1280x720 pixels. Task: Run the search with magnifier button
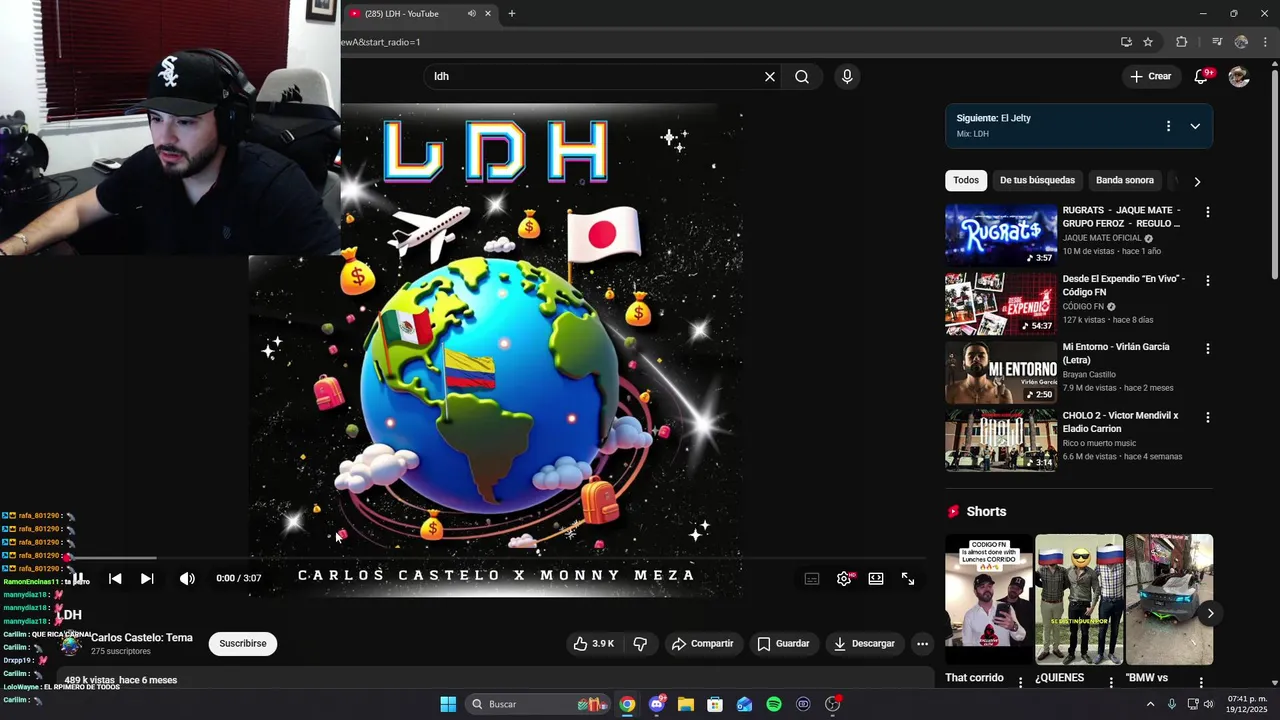pyautogui.click(x=802, y=77)
